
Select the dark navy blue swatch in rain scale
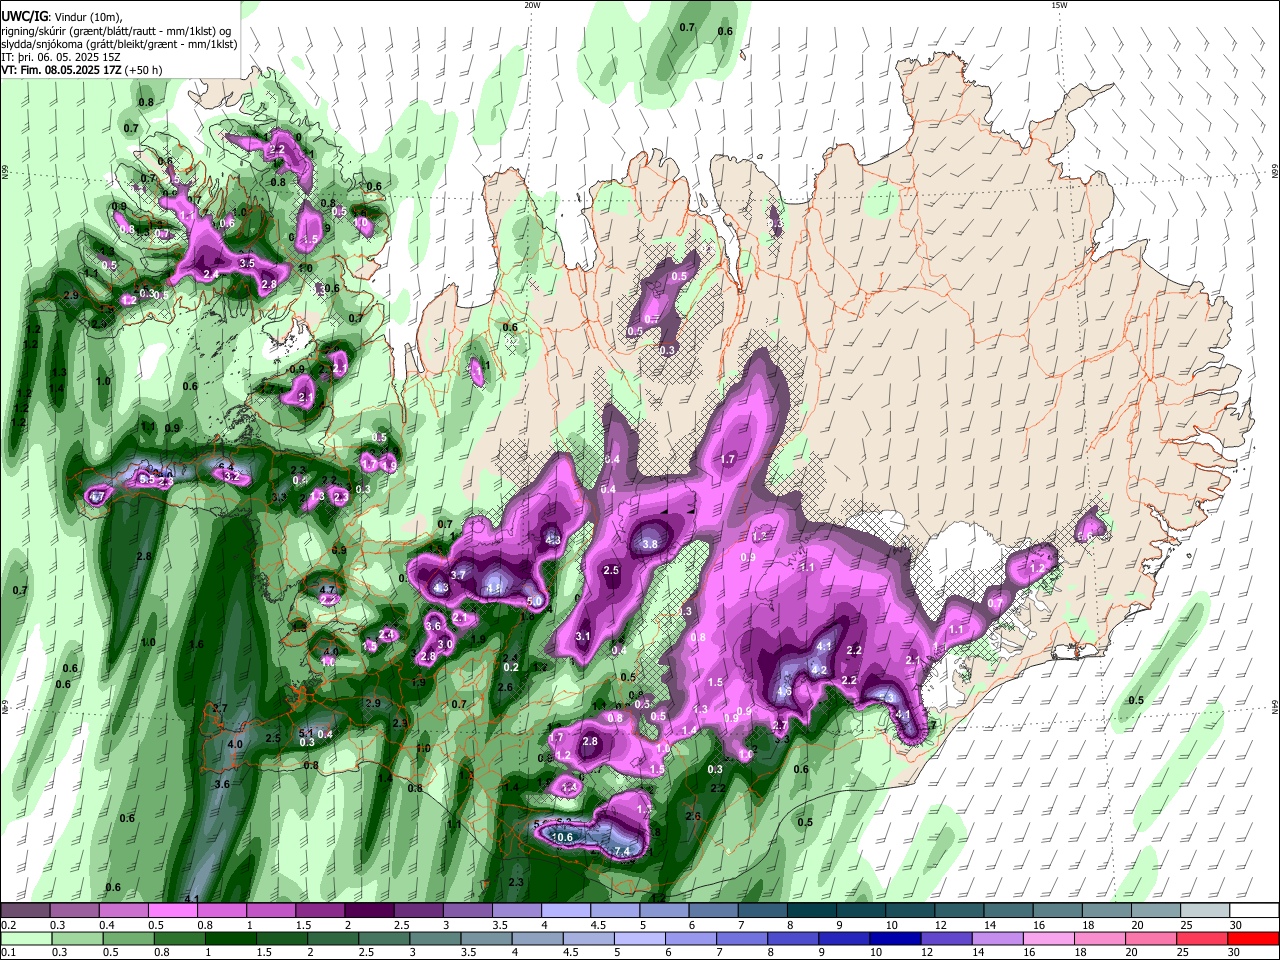click(x=896, y=938)
